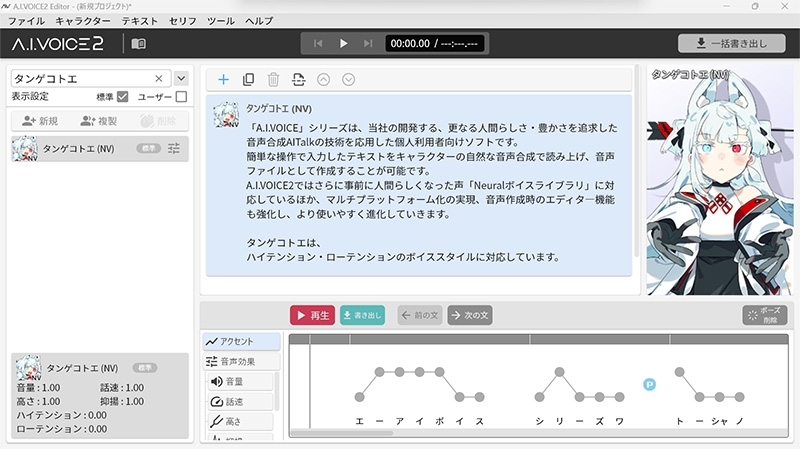The width and height of the screenshot is (800, 449).
Task: Open the ファイル menu
Action: pyautogui.click(x=27, y=21)
